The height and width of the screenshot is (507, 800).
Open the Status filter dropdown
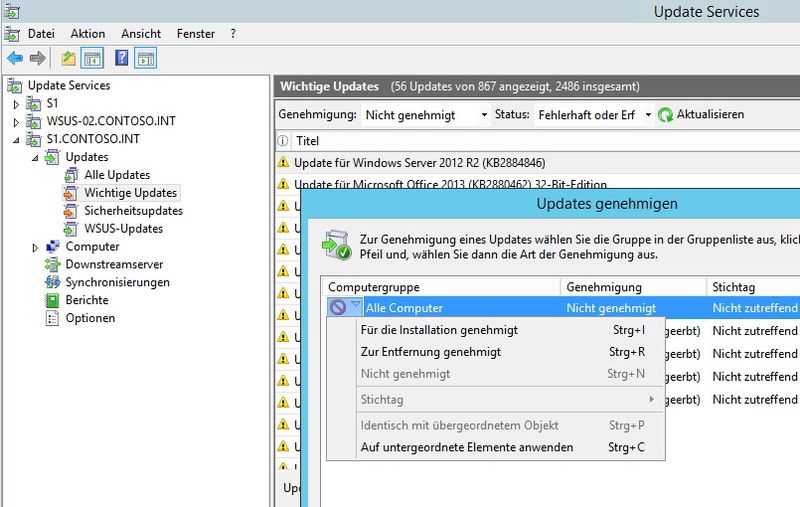tap(648, 115)
